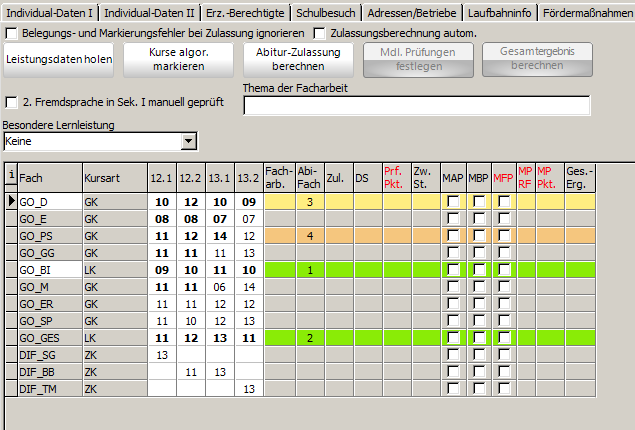Tick MFP checkbox for GO_PS
The image size is (635, 430).
(x=504, y=236)
